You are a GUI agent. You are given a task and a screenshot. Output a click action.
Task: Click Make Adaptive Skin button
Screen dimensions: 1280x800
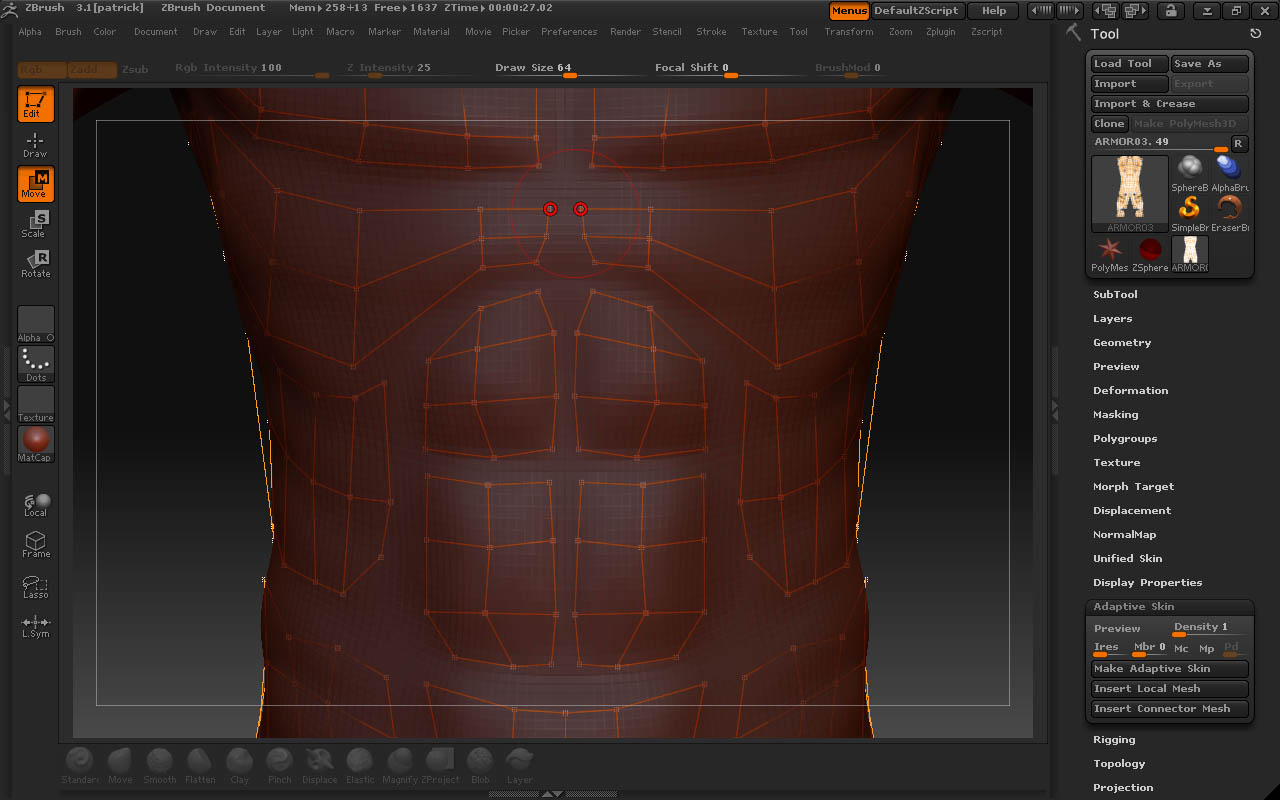[x=1170, y=669]
